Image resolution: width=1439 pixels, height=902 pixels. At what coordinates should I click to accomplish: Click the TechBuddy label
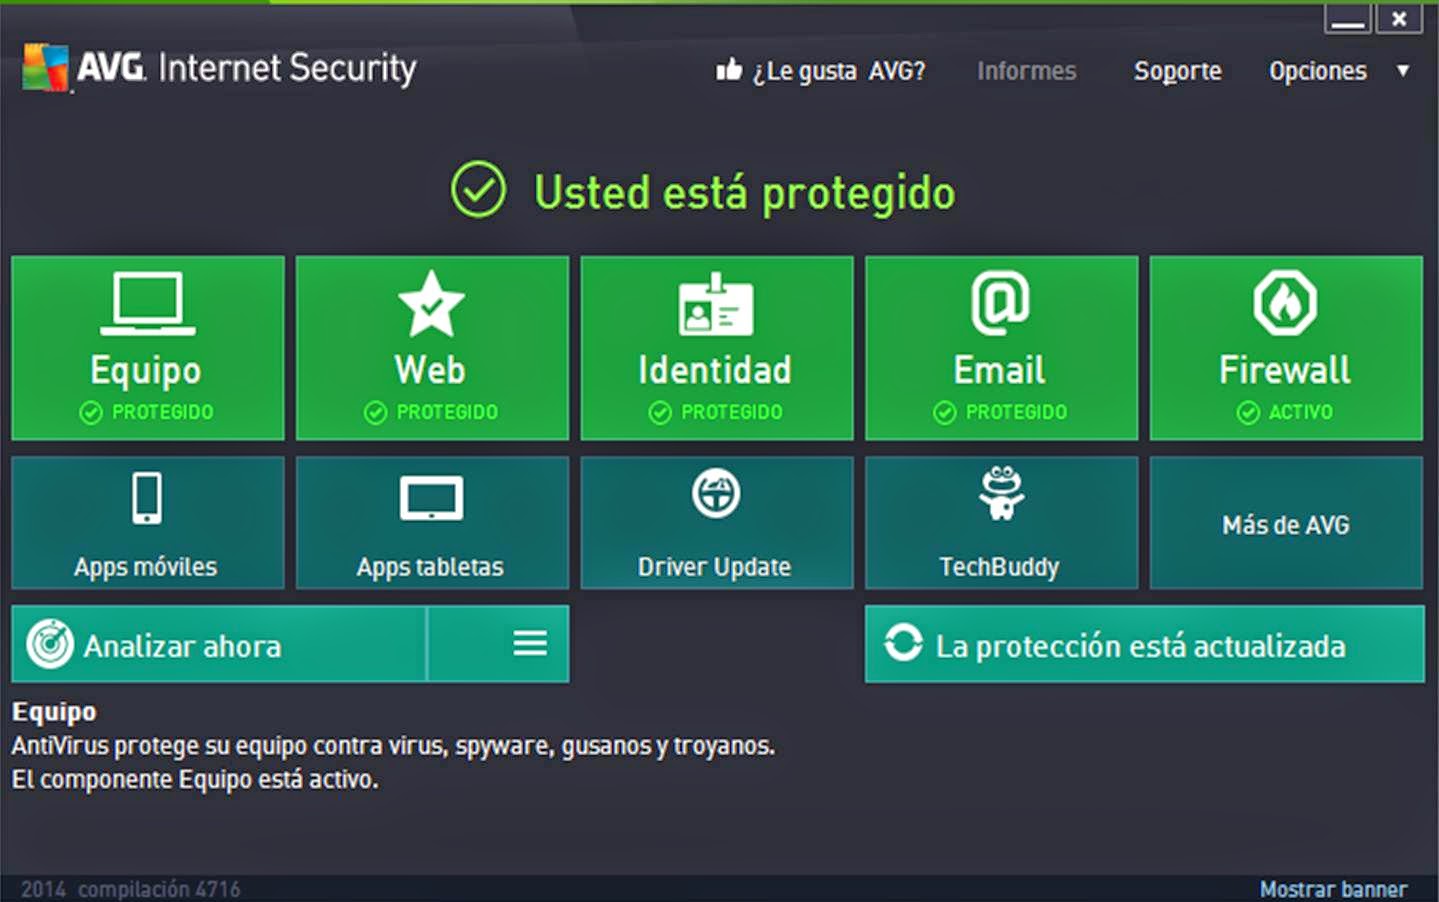pyautogui.click(x=999, y=567)
